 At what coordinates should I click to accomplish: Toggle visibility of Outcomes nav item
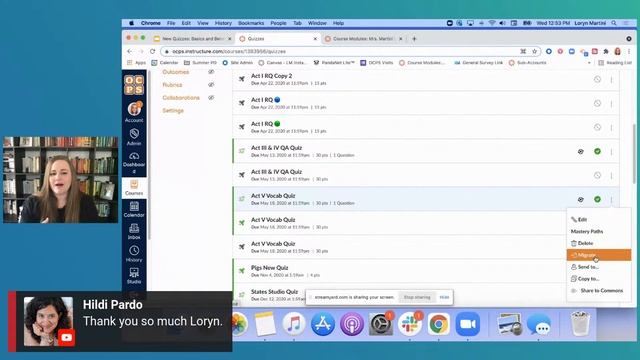coord(211,72)
